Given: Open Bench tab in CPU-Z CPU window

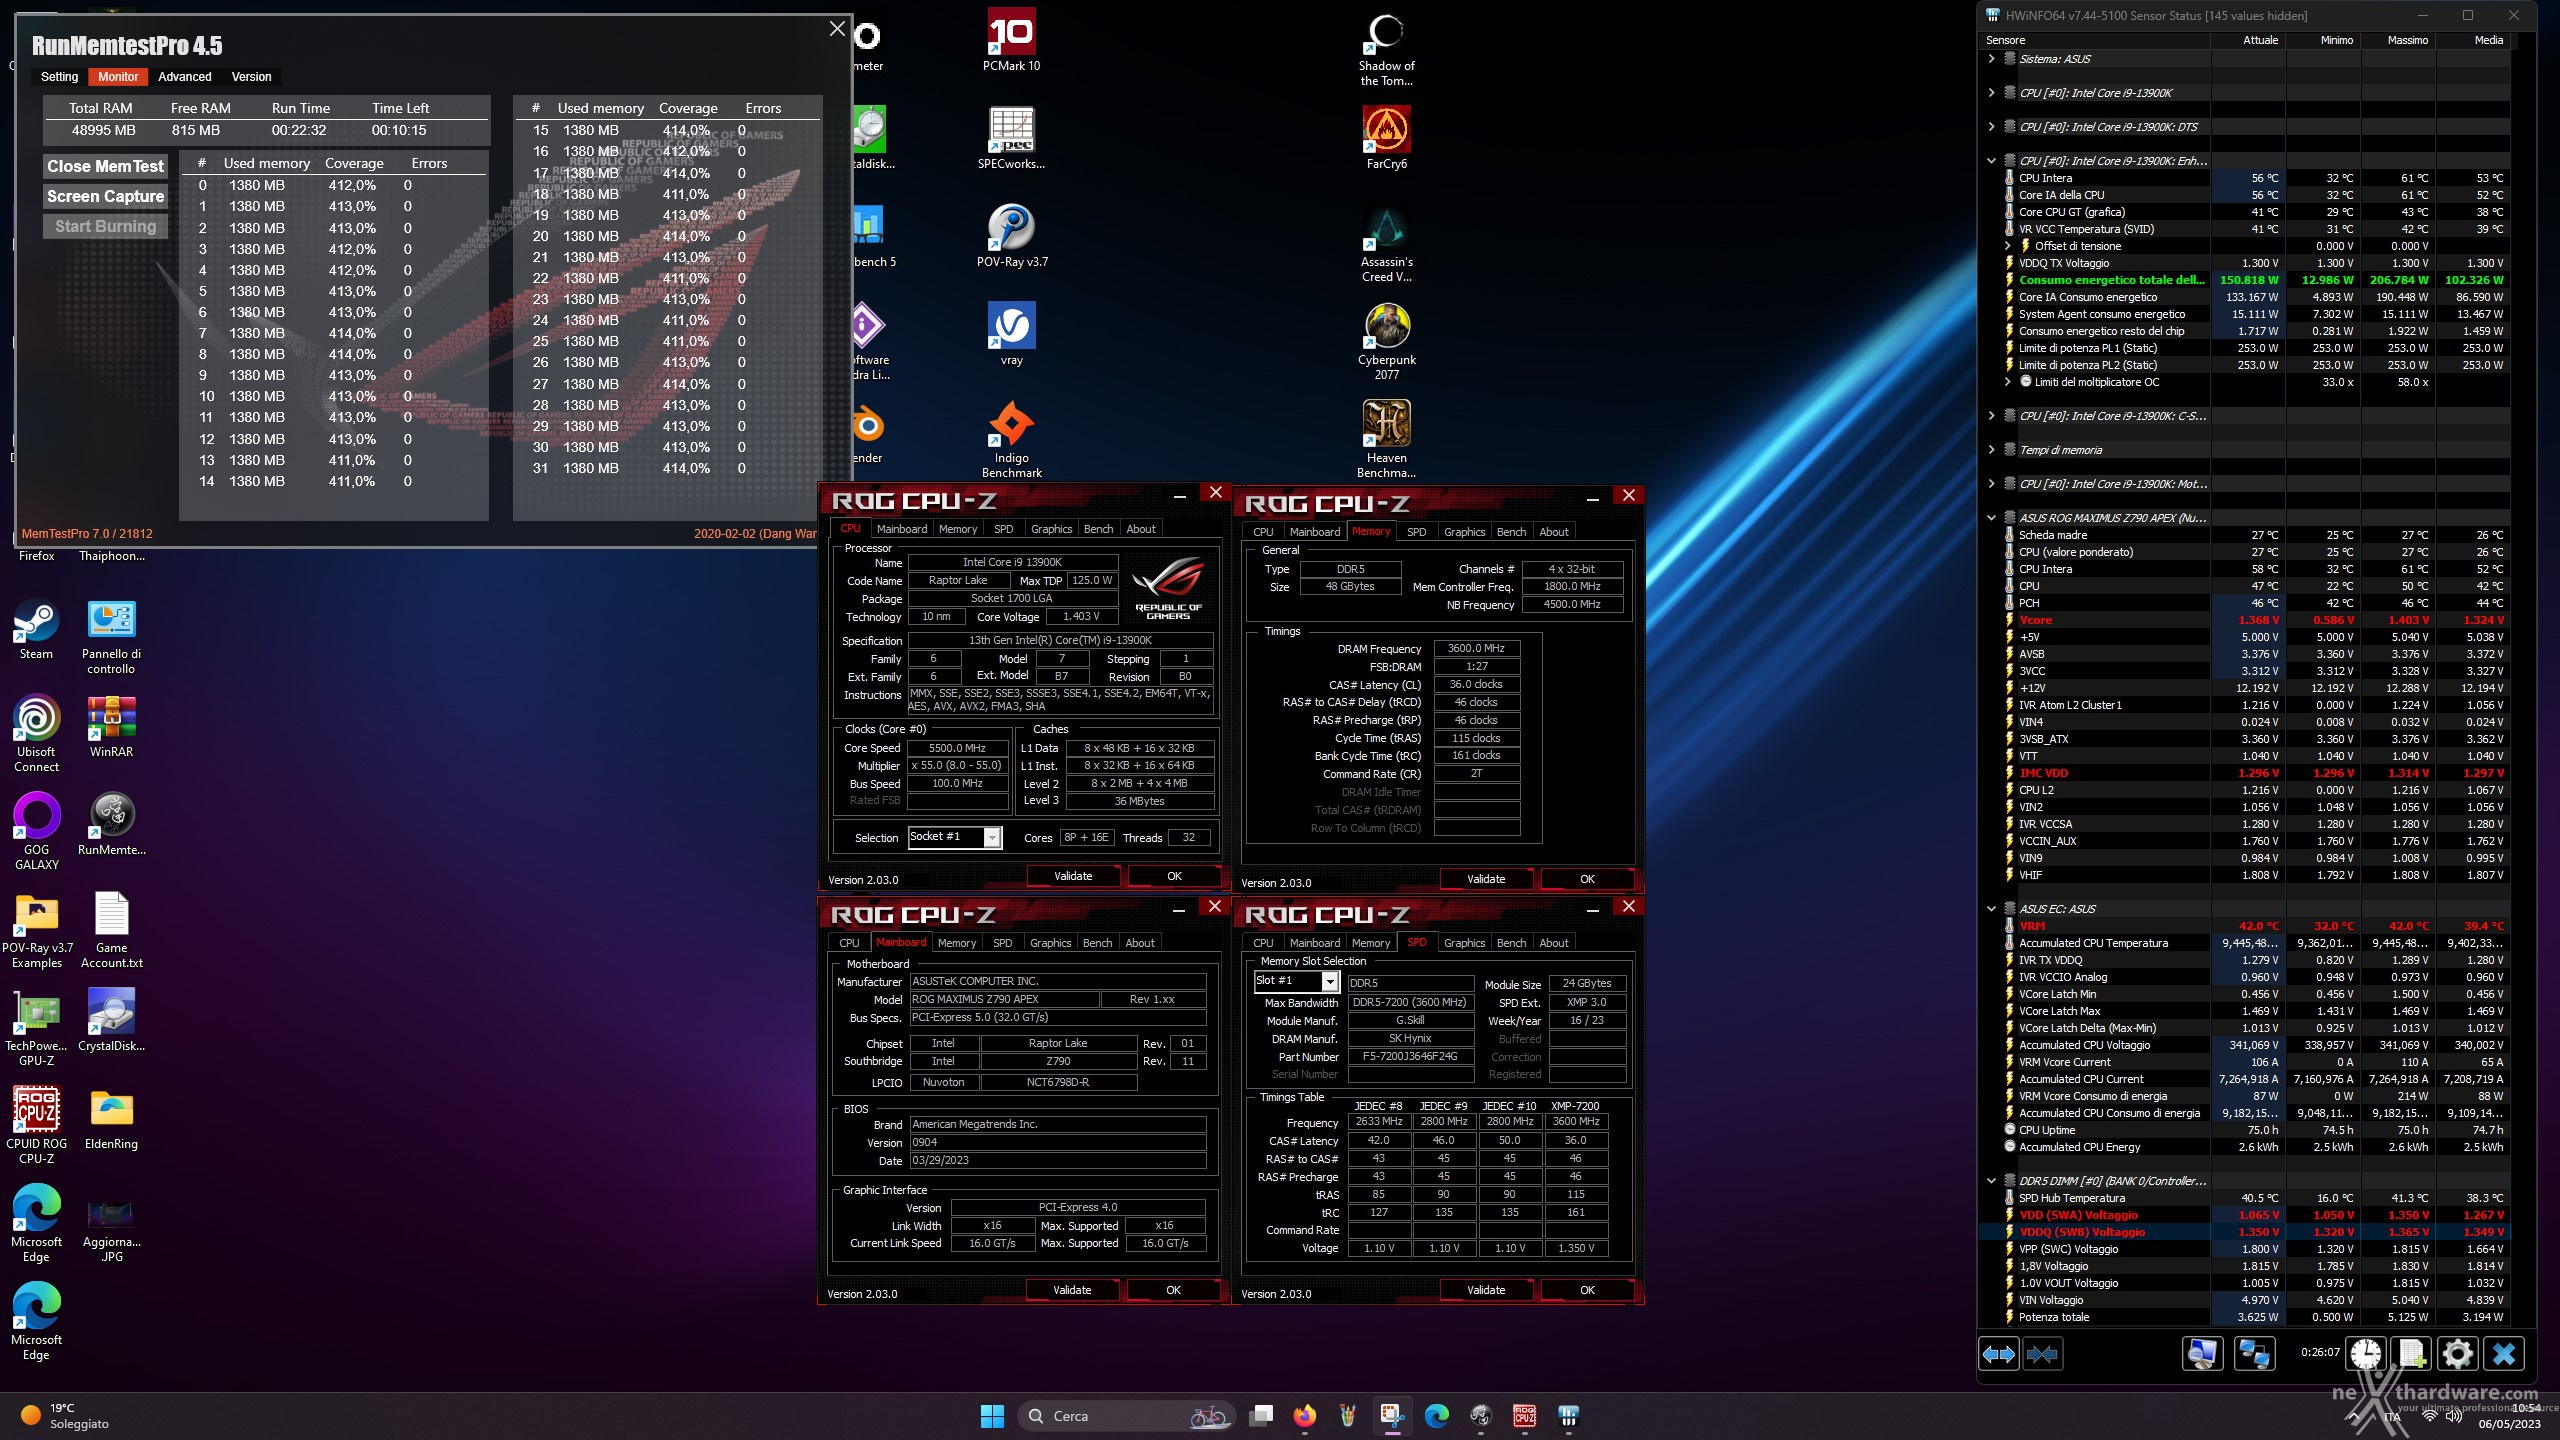Looking at the screenshot, I should (x=1098, y=529).
